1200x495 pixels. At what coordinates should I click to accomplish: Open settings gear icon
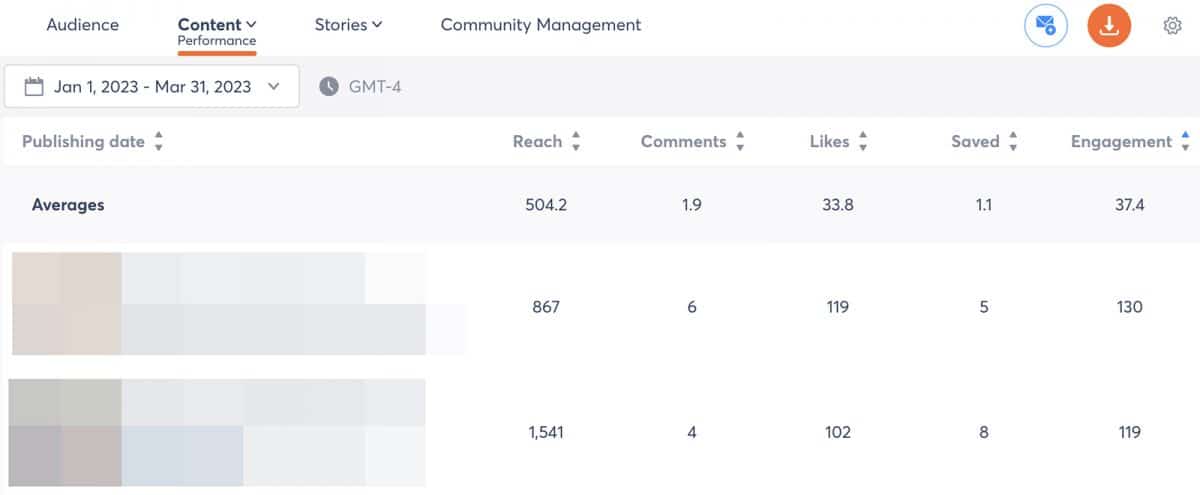pos(1172,26)
